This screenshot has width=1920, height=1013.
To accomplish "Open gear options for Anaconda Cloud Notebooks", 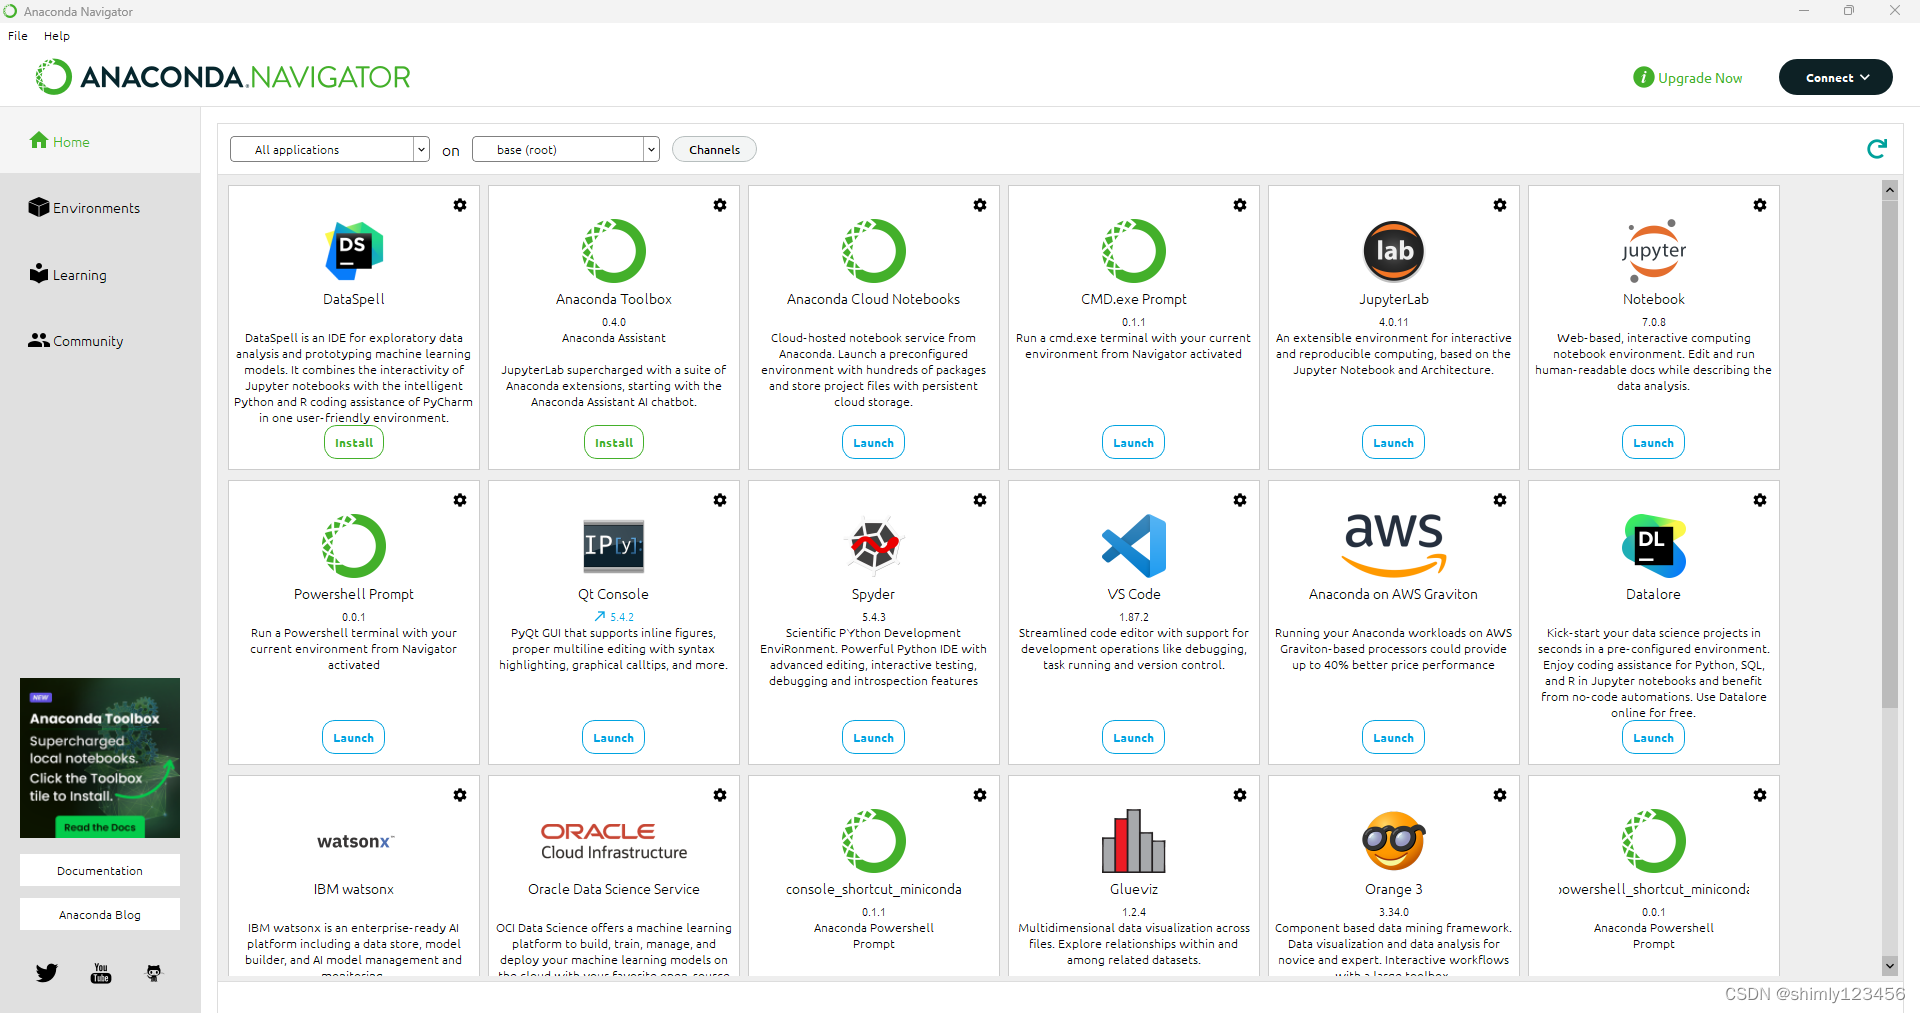I will pyautogui.click(x=980, y=205).
